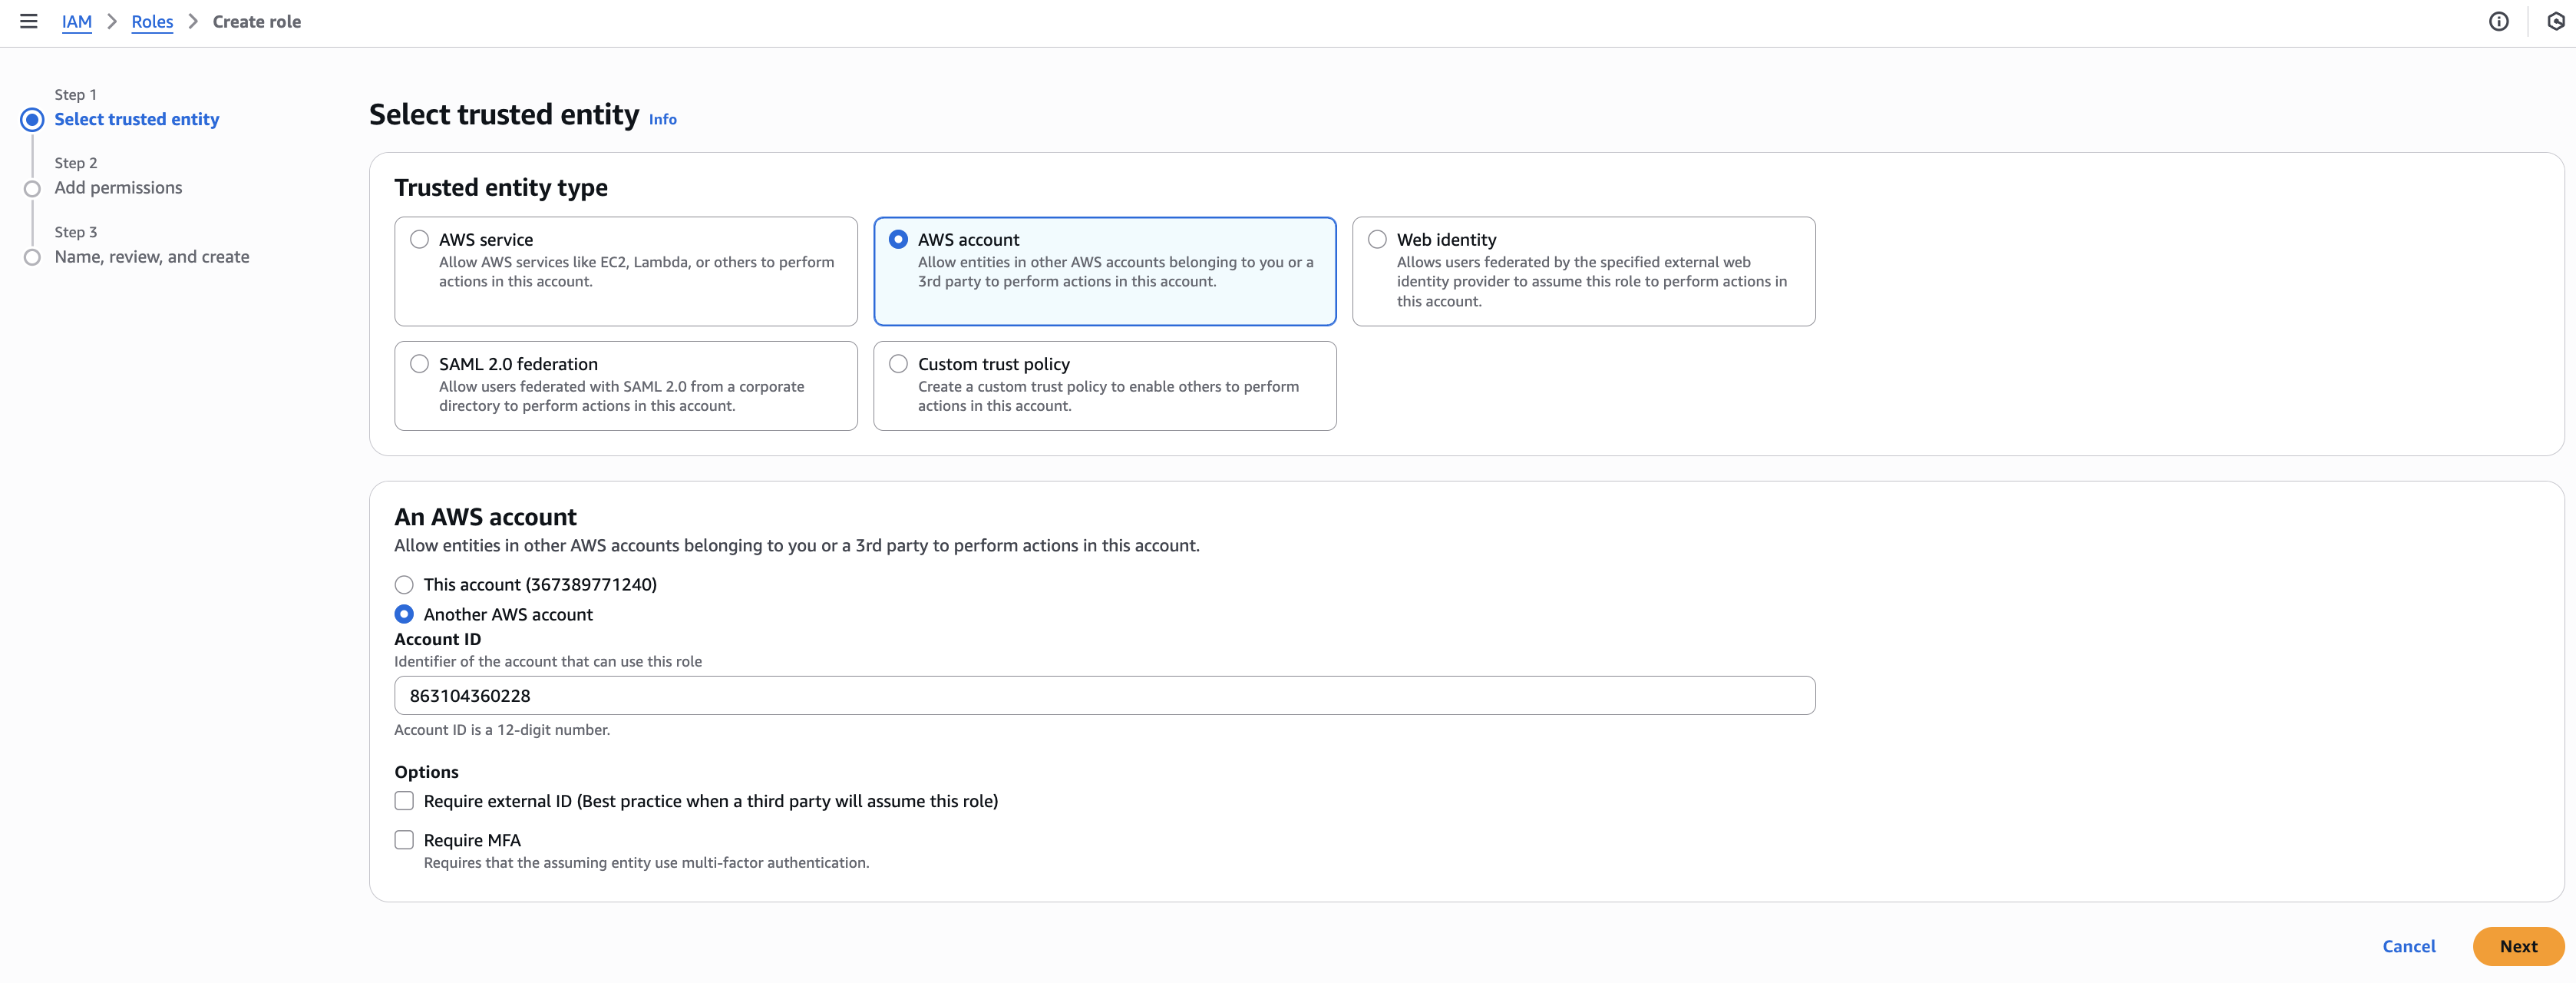
Task: Enable the Require MFA checkbox
Action: [x=404, y=840]
